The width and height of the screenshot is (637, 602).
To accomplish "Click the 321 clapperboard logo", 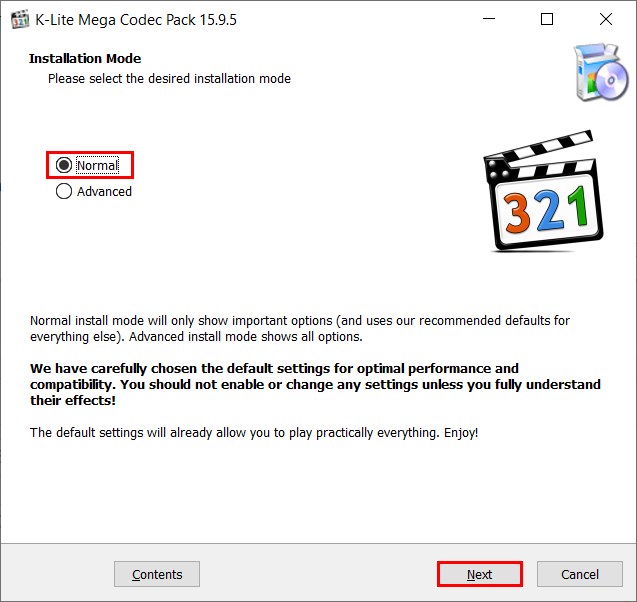I will (542, 191).
